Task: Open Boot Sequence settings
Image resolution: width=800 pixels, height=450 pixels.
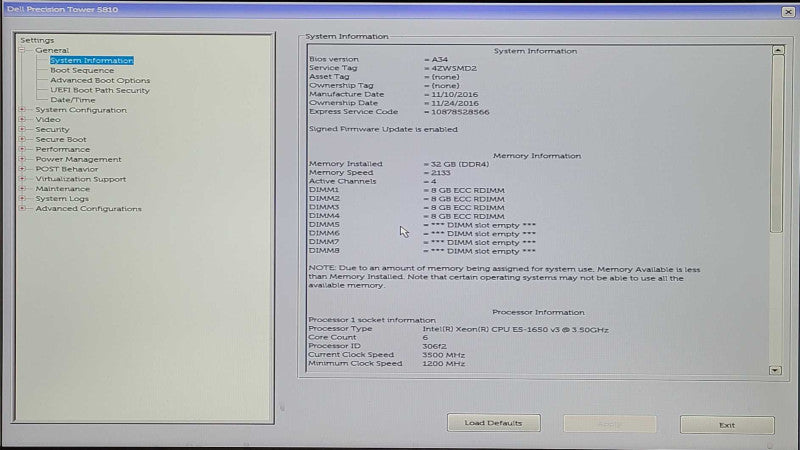Action: (82, 70)
